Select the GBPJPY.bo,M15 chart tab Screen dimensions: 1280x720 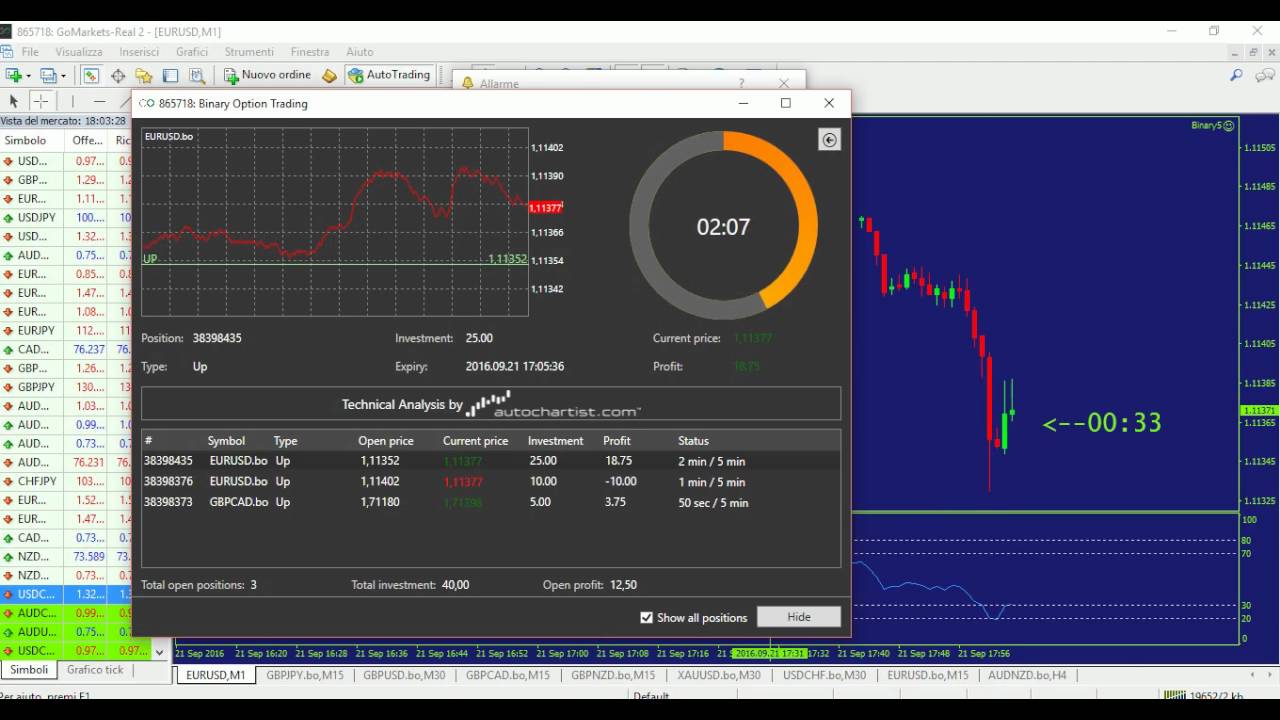(x=305, y=675)
